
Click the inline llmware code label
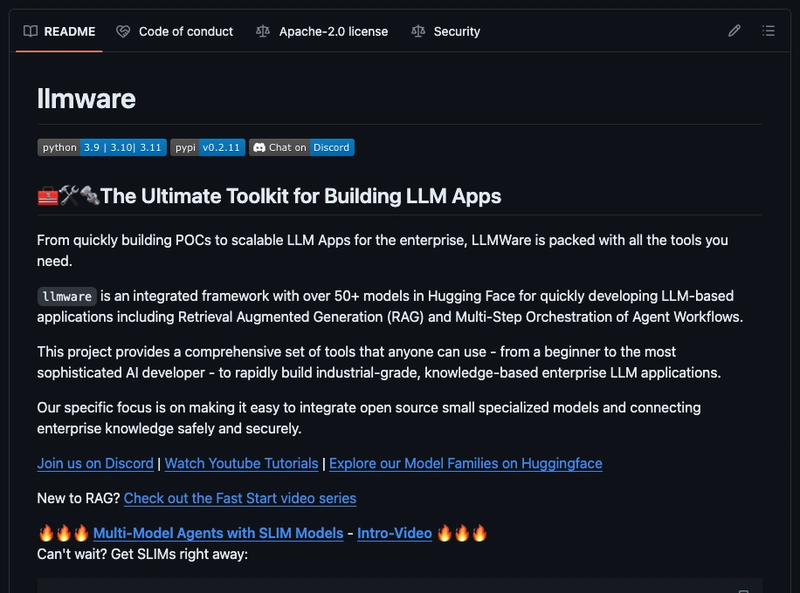point(67,296)
